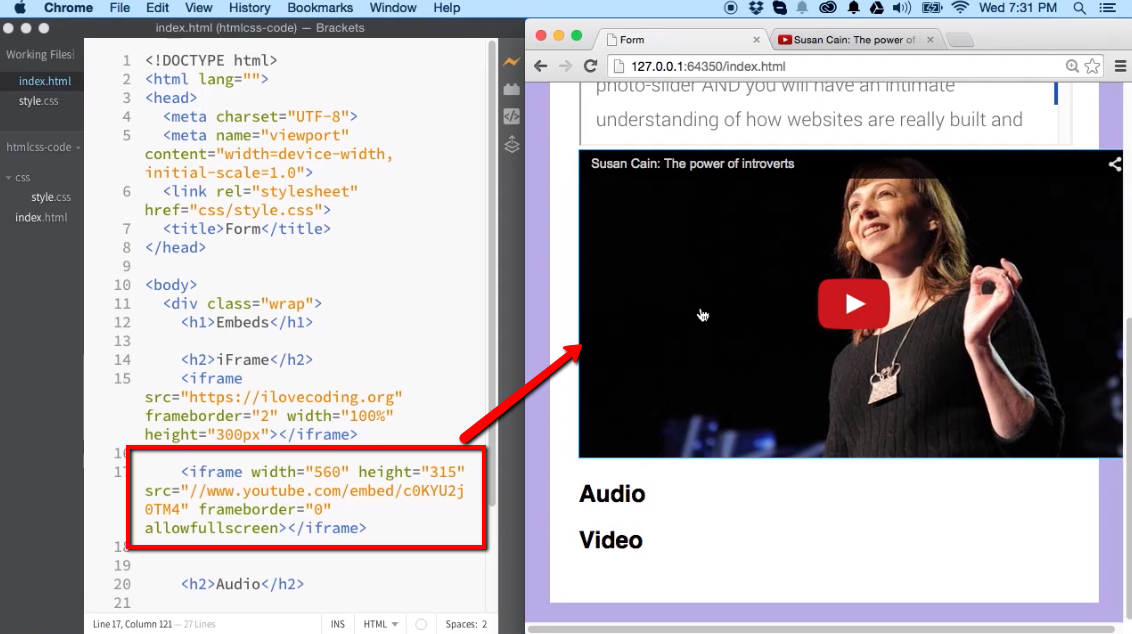Screen dimensions: 1132x634
Task: Click the layered upload icon in Brackets toolbar
Action: (511, 145)
